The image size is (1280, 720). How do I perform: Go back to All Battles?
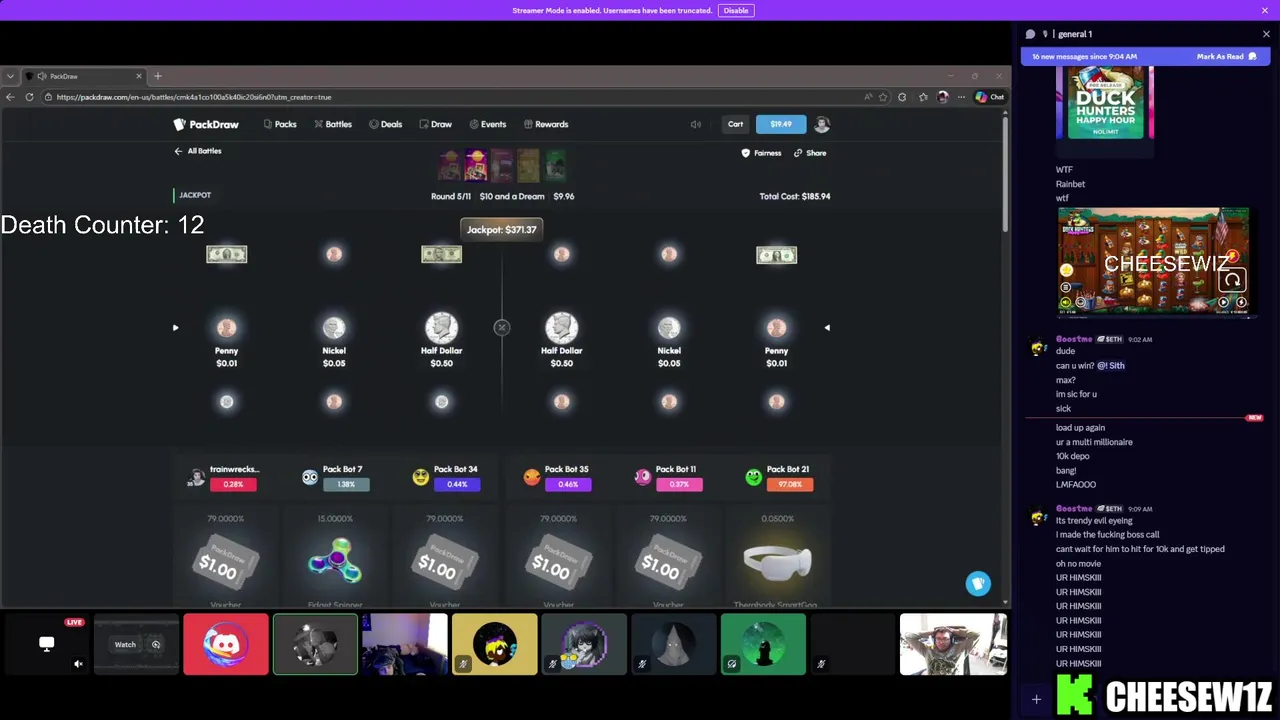point(198,151)
